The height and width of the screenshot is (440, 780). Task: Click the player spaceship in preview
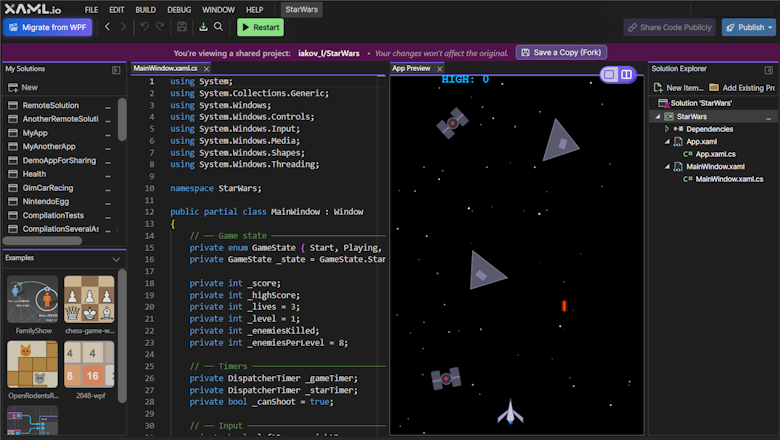510,412
